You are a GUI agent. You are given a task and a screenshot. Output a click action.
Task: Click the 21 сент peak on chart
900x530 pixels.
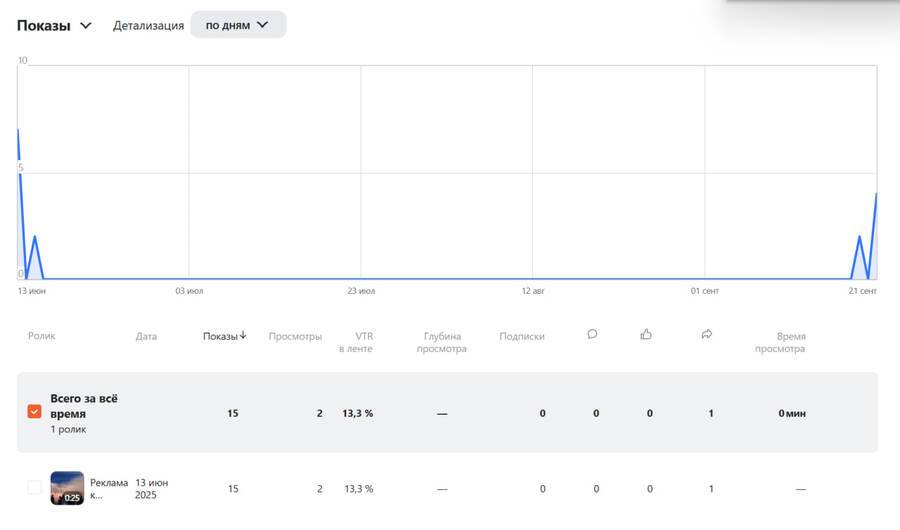(876, 194)
